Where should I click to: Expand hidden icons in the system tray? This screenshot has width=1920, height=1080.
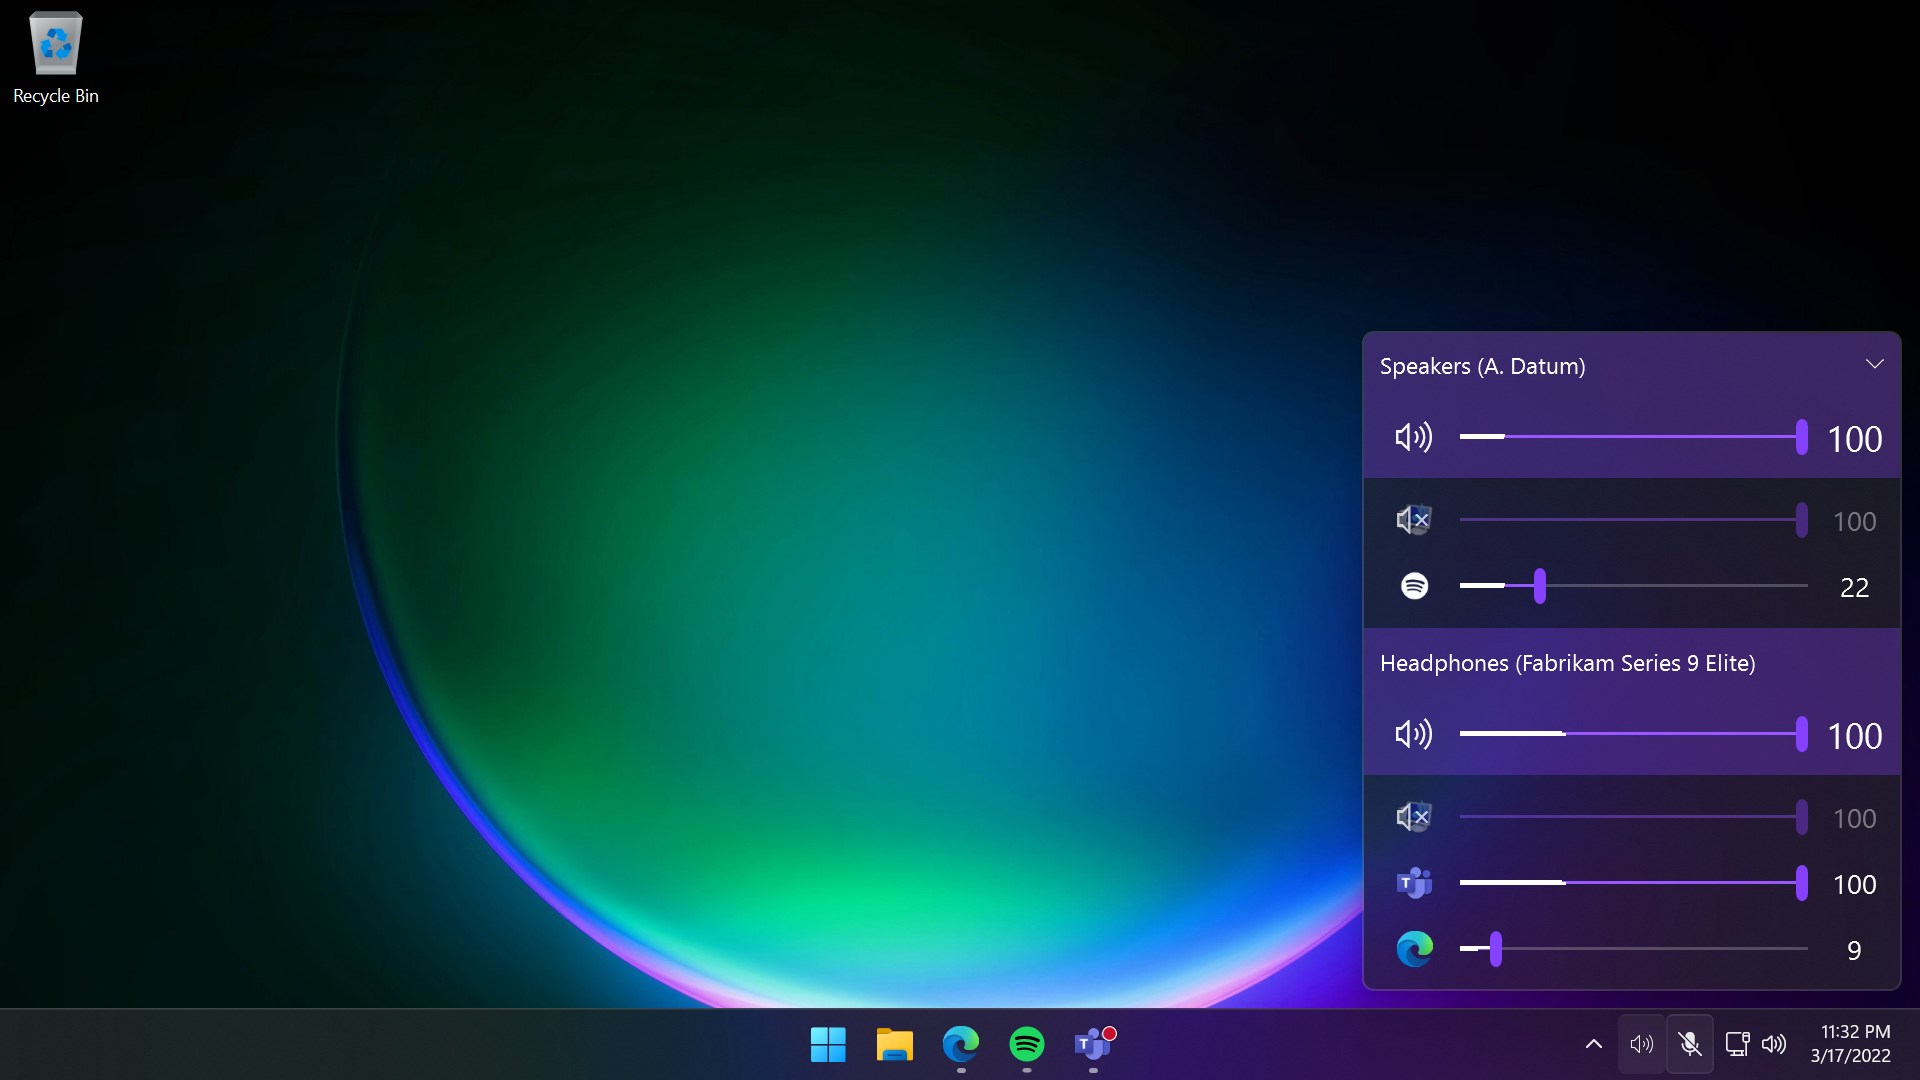1592,1043
